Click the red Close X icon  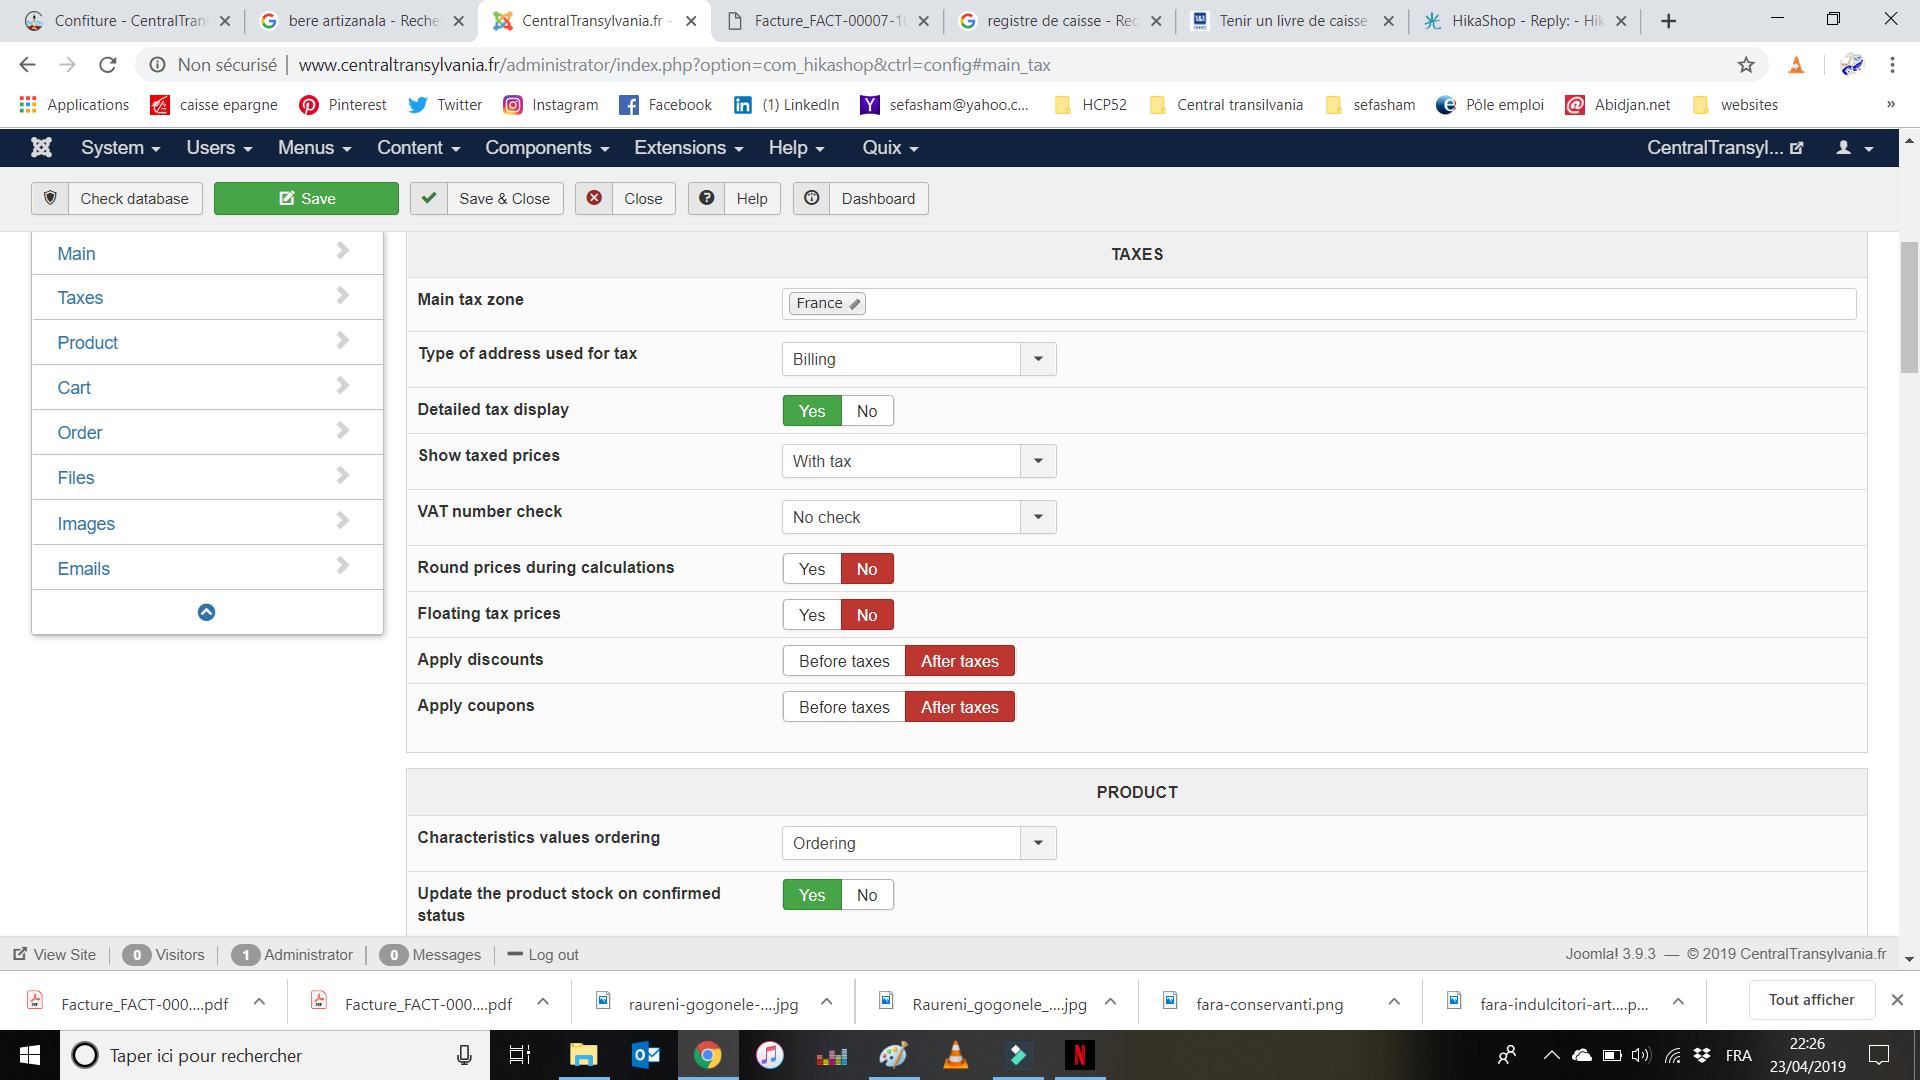tap(594, 198)
